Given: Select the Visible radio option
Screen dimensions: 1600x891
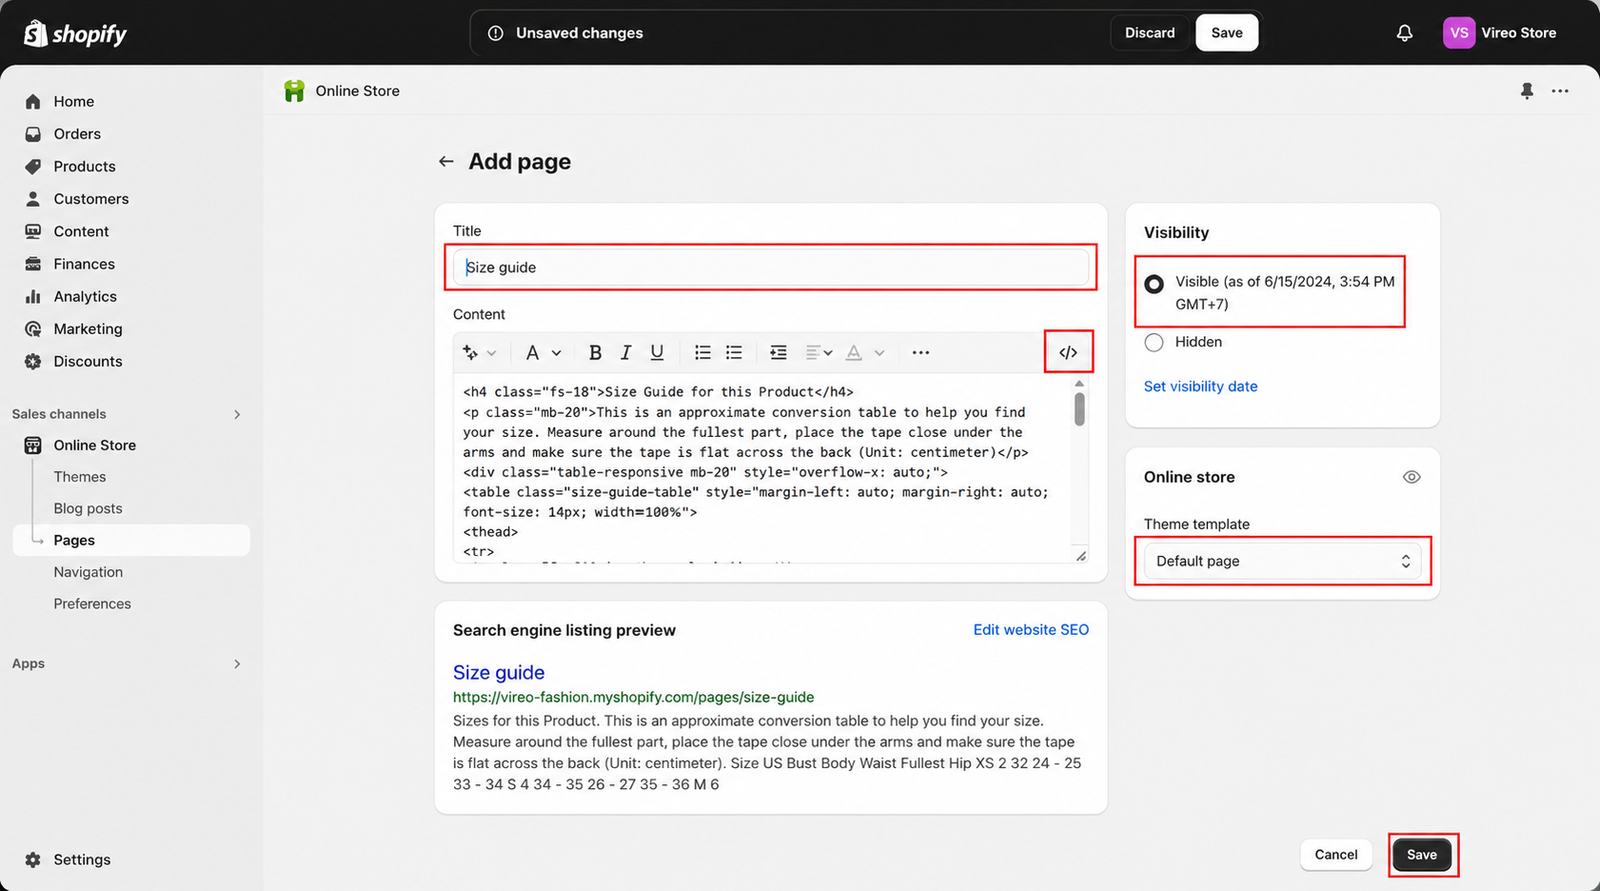Looking at the screenshot, I should pos(1154,284).
